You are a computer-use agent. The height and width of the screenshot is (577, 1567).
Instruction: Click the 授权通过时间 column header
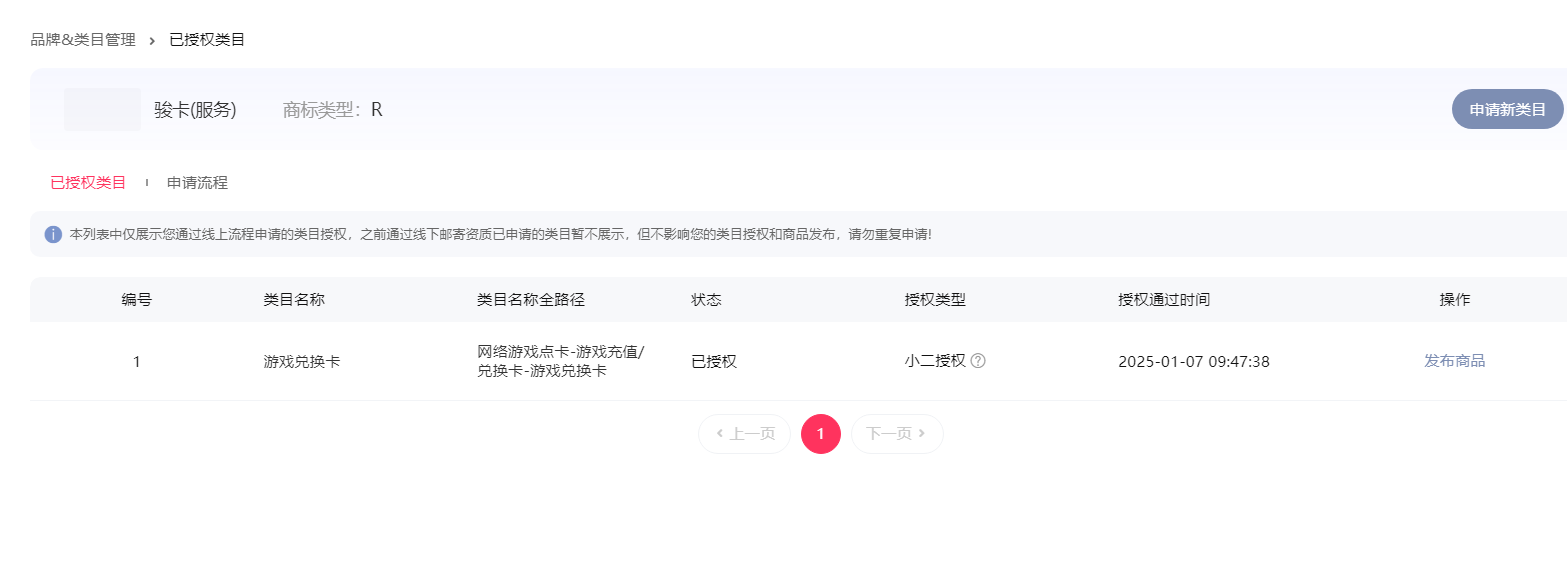[x=1164, y=300]
